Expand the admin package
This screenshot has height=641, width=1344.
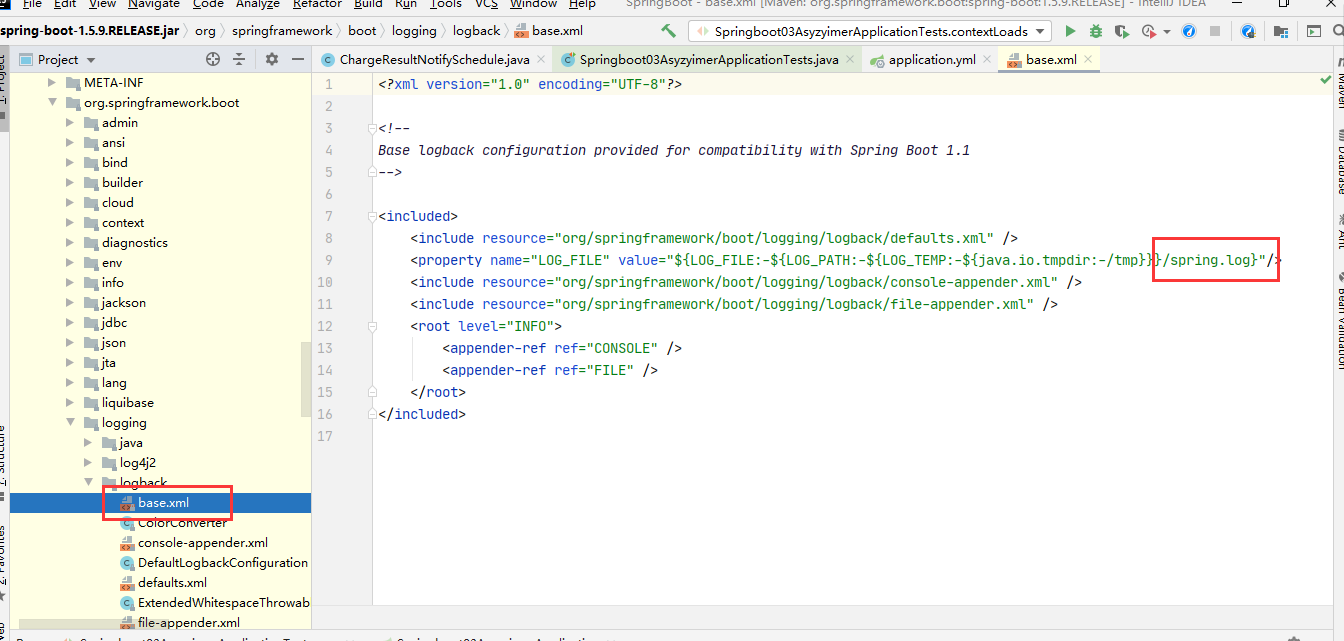coord(70,122)
